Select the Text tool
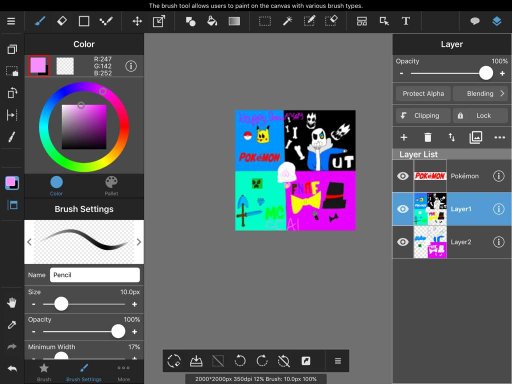This screenshot has width=512, height=384. (x=406, y=21)
